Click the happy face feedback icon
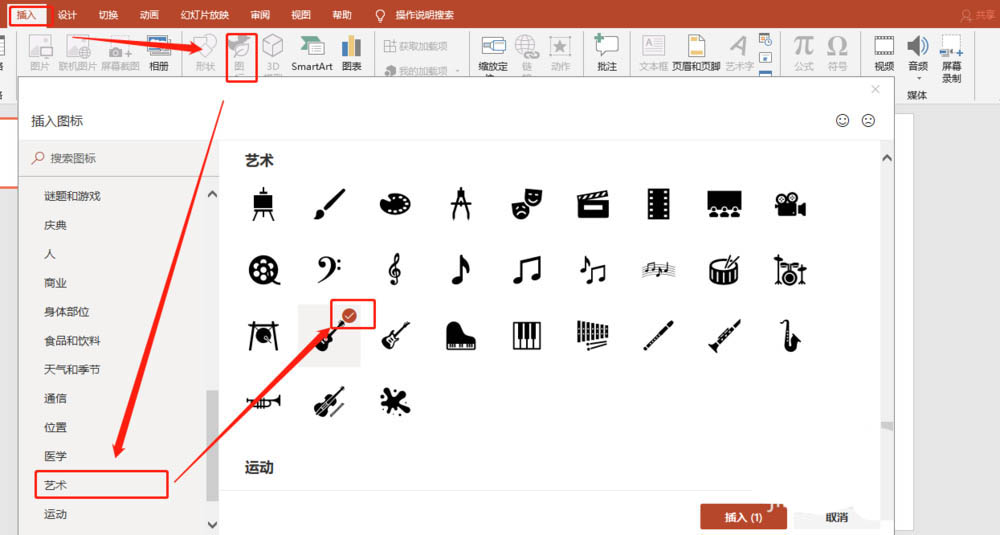1000x535 pixels. pos(842,121)
